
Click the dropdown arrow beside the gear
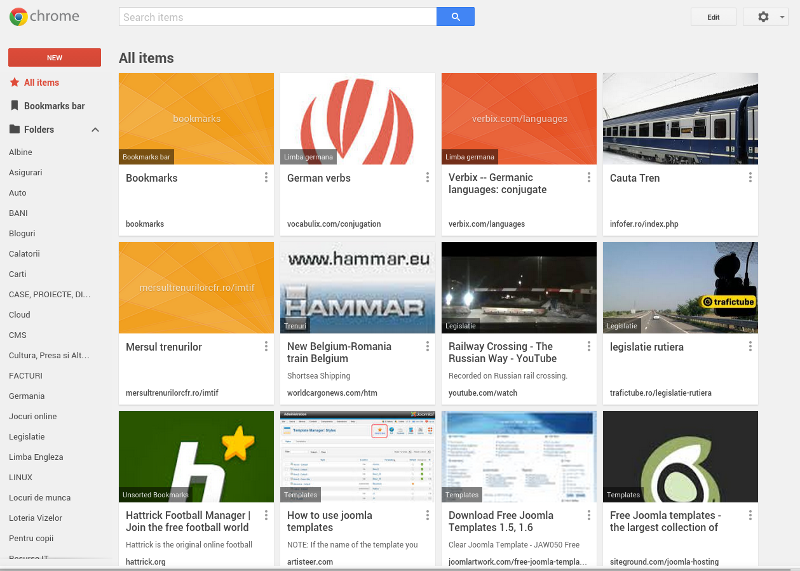tap(782, 17)
